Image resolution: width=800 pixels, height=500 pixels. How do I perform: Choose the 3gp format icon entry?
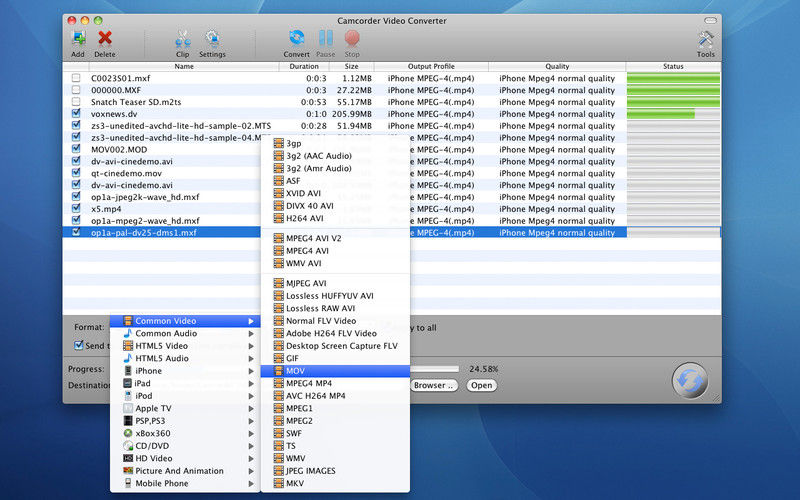[278, 143]
